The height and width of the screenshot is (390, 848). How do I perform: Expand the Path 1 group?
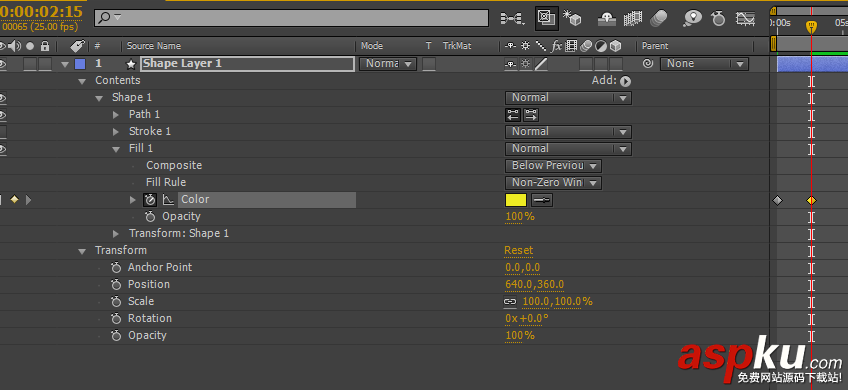(116, 115)
